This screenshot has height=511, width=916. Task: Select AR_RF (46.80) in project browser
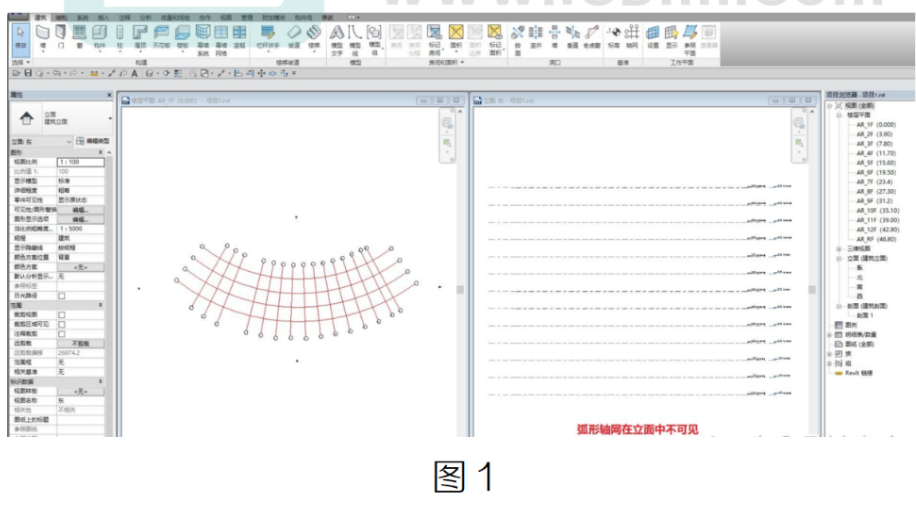(x=876, y=239)
